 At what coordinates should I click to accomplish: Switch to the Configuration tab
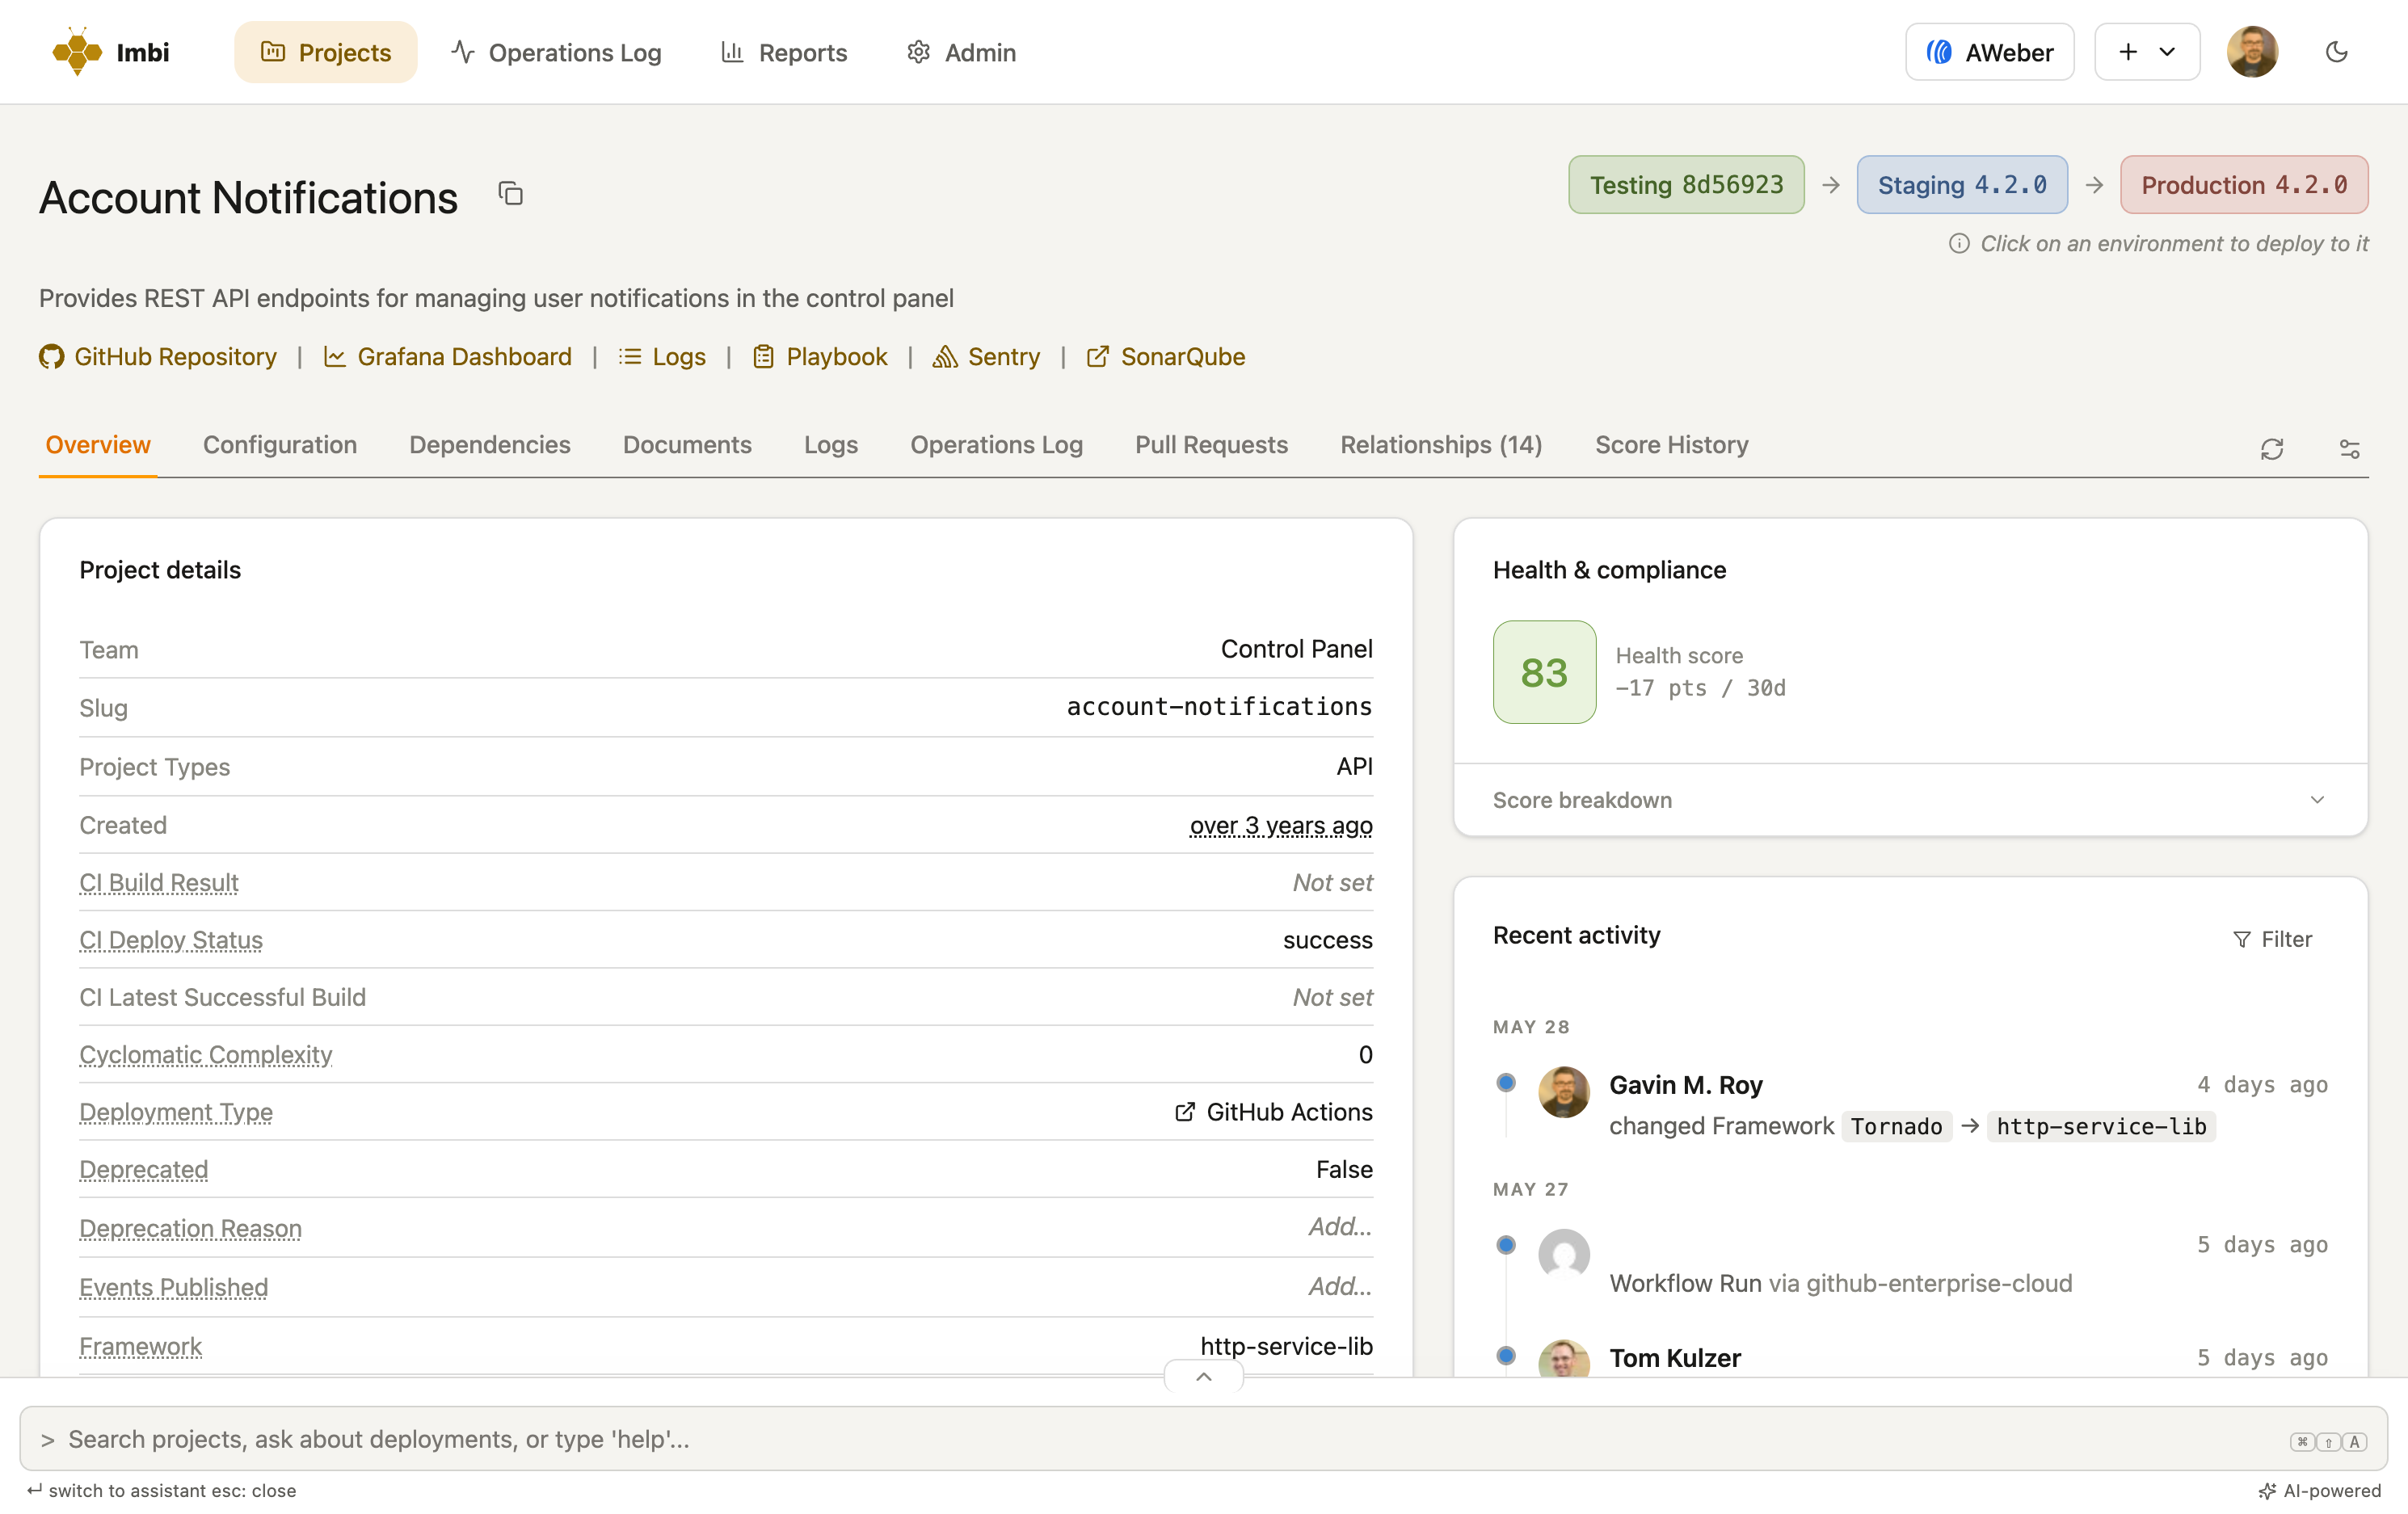(280, 445)
